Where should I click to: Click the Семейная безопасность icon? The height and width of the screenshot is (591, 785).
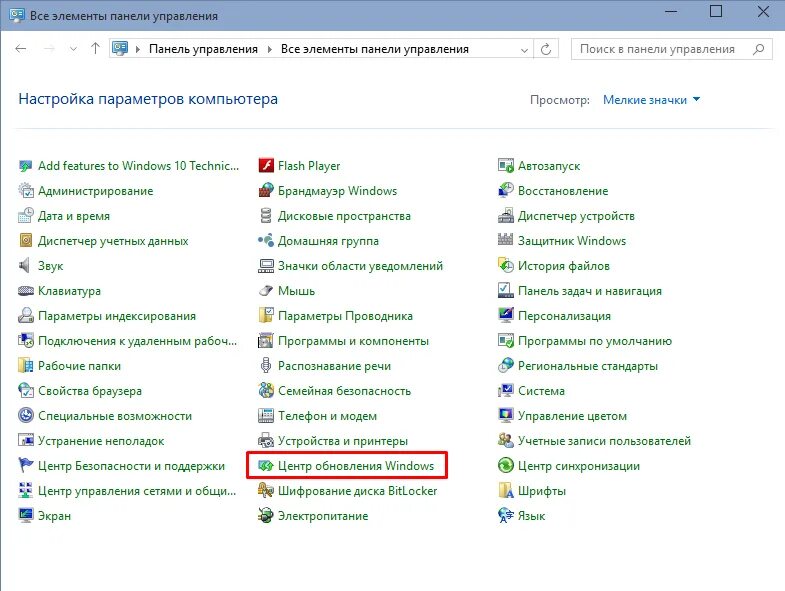(266, 391)
